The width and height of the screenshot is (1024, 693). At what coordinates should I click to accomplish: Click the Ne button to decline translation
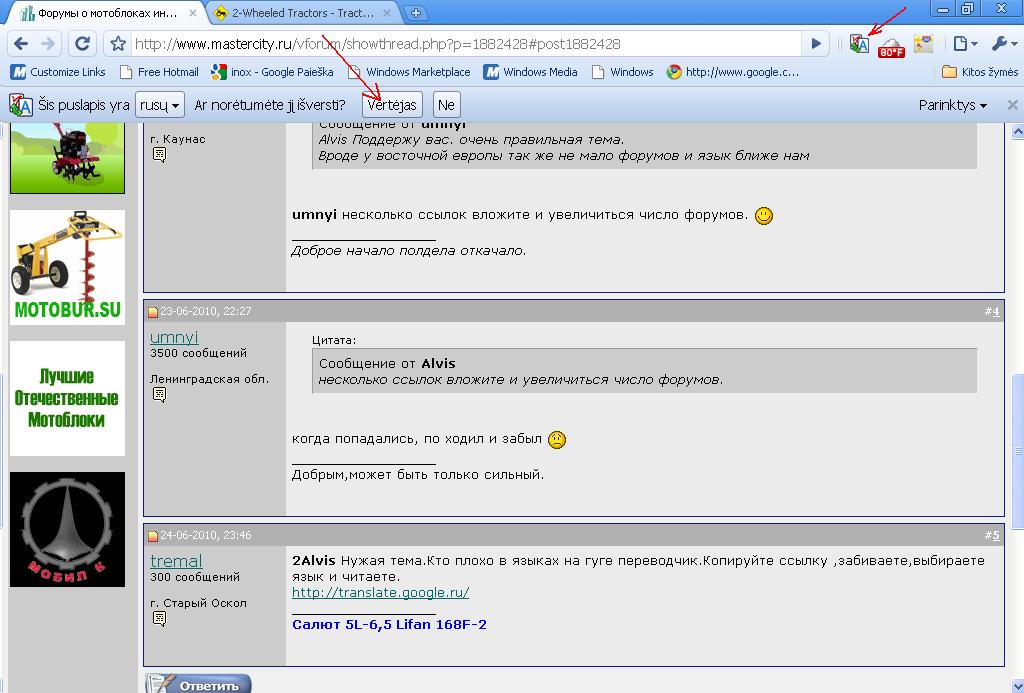446,105
